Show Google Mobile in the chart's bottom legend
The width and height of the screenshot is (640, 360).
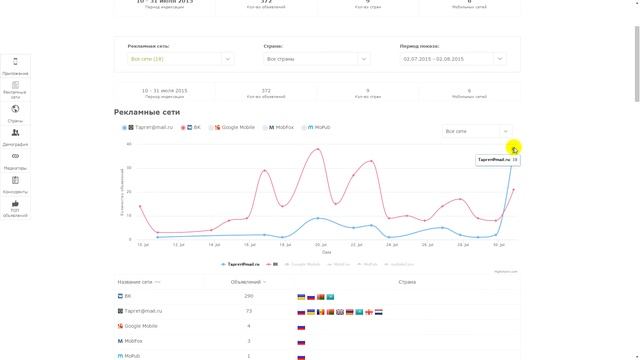(x=302, y=264)
